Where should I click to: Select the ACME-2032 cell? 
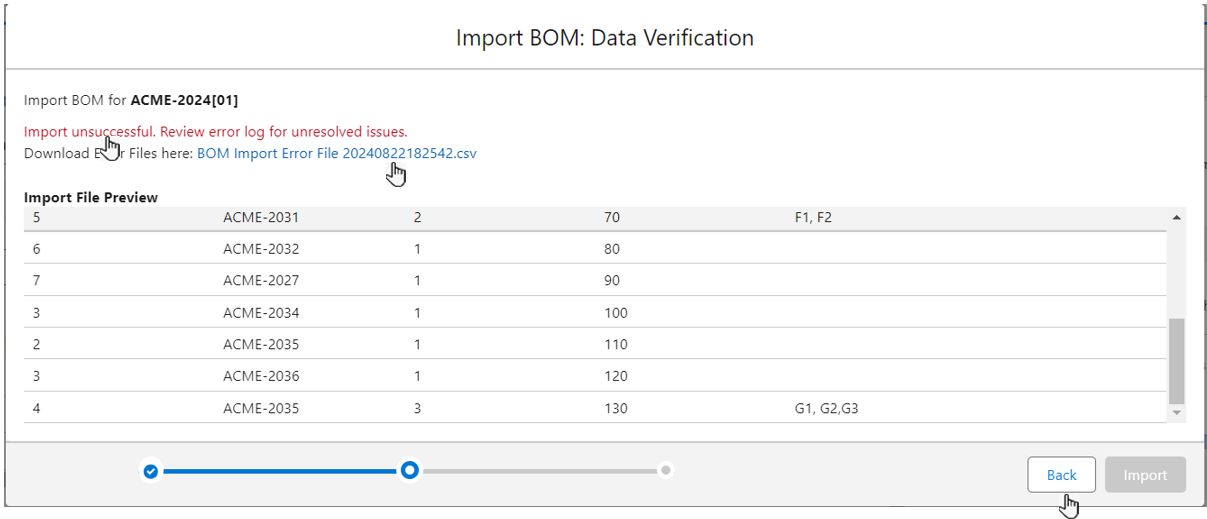(x=261, y=249)
